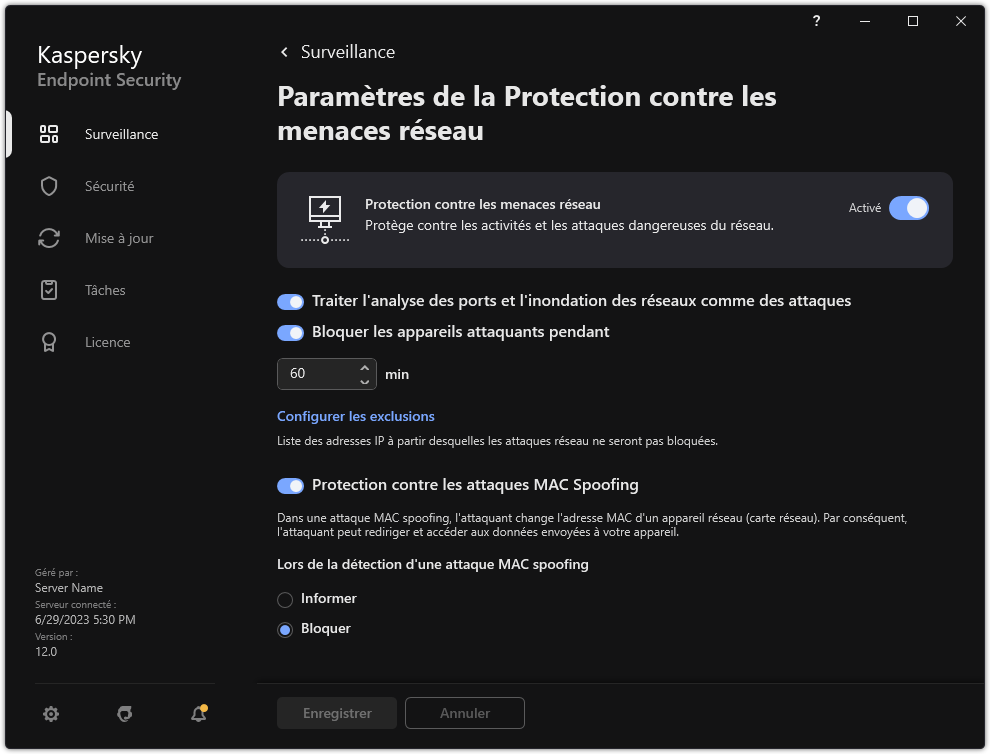The height and width of the screenshot is (754, 990).
Task: Toggle treating port scans as attacks
Action: point(290,301)
